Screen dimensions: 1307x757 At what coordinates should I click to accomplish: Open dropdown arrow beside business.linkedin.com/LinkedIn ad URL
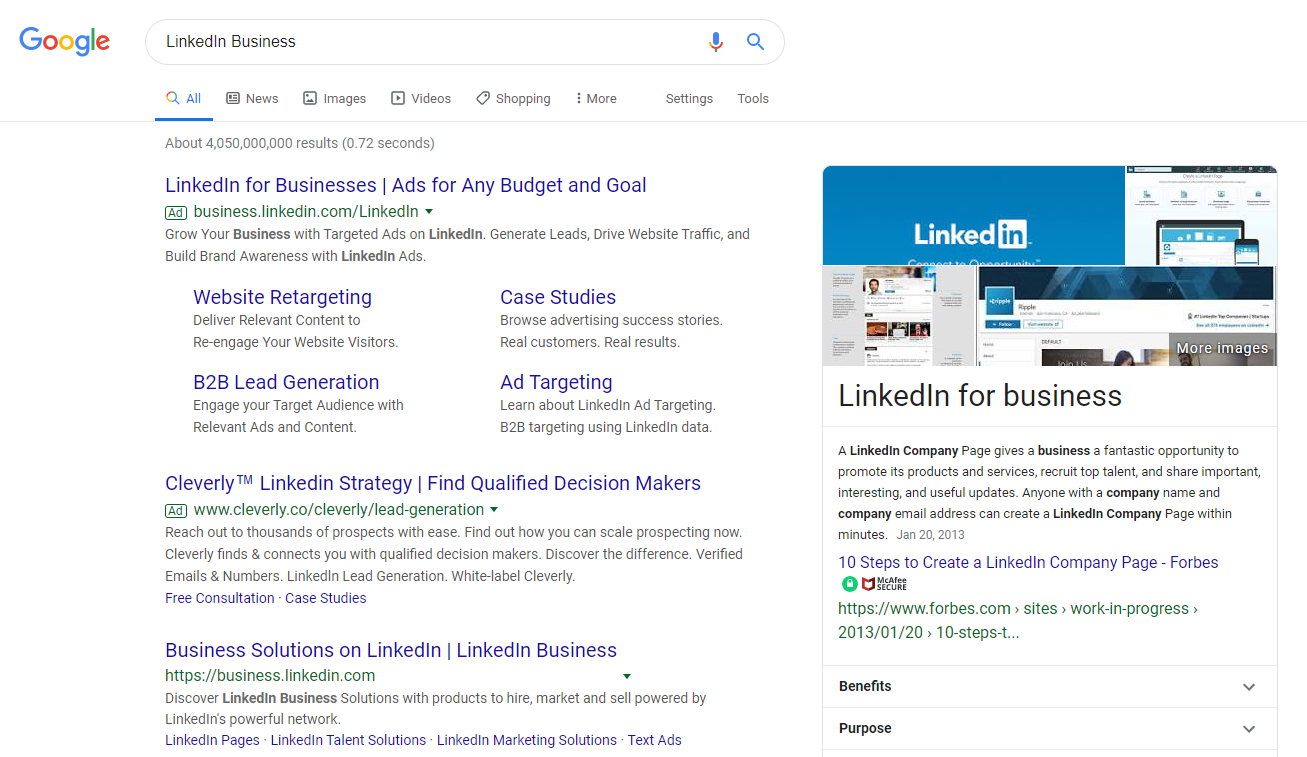click(429, 212)
